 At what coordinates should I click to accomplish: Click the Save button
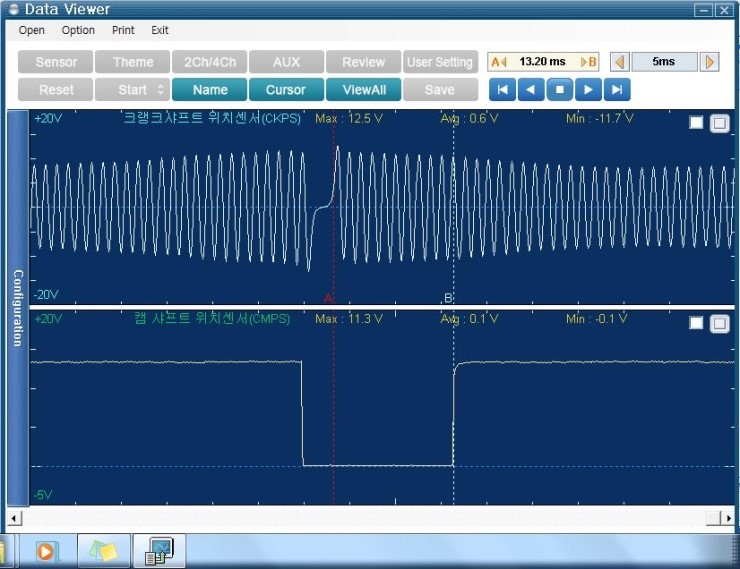(440, 90)
